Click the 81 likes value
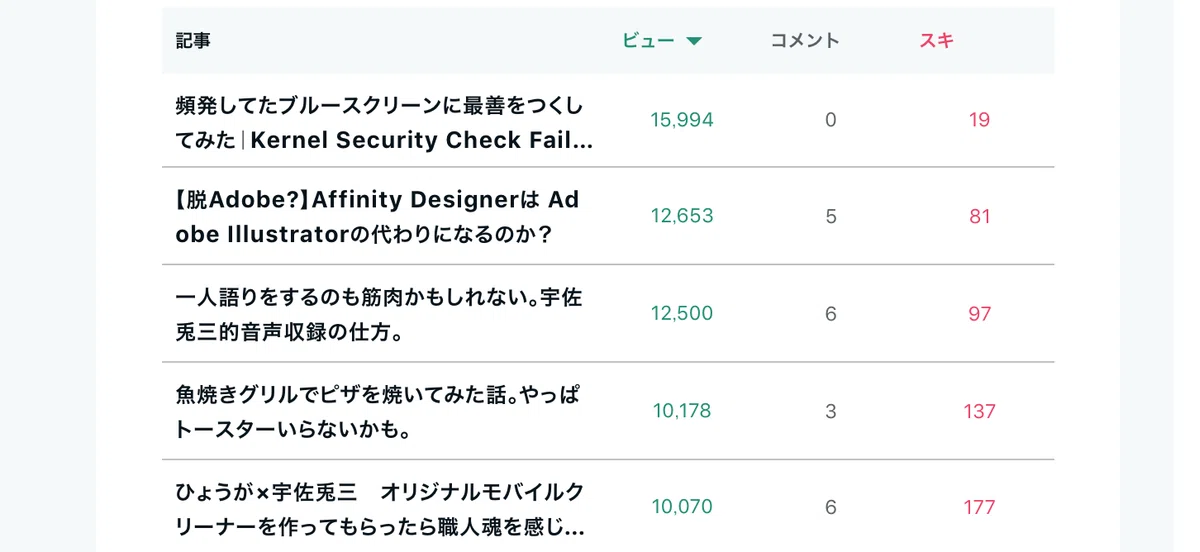Viewport: 1200px width, 552px height. (979, 216)
